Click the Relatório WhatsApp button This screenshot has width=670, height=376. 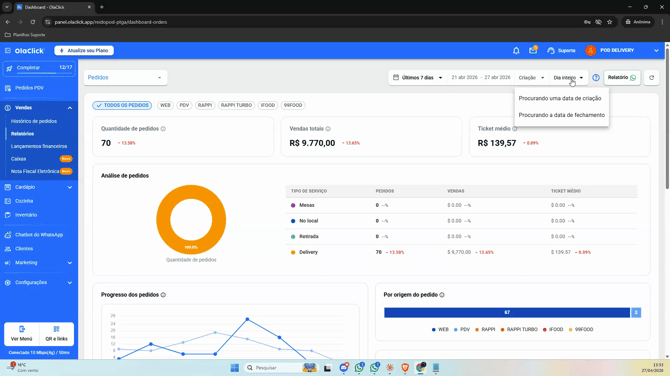pos(622,78)
